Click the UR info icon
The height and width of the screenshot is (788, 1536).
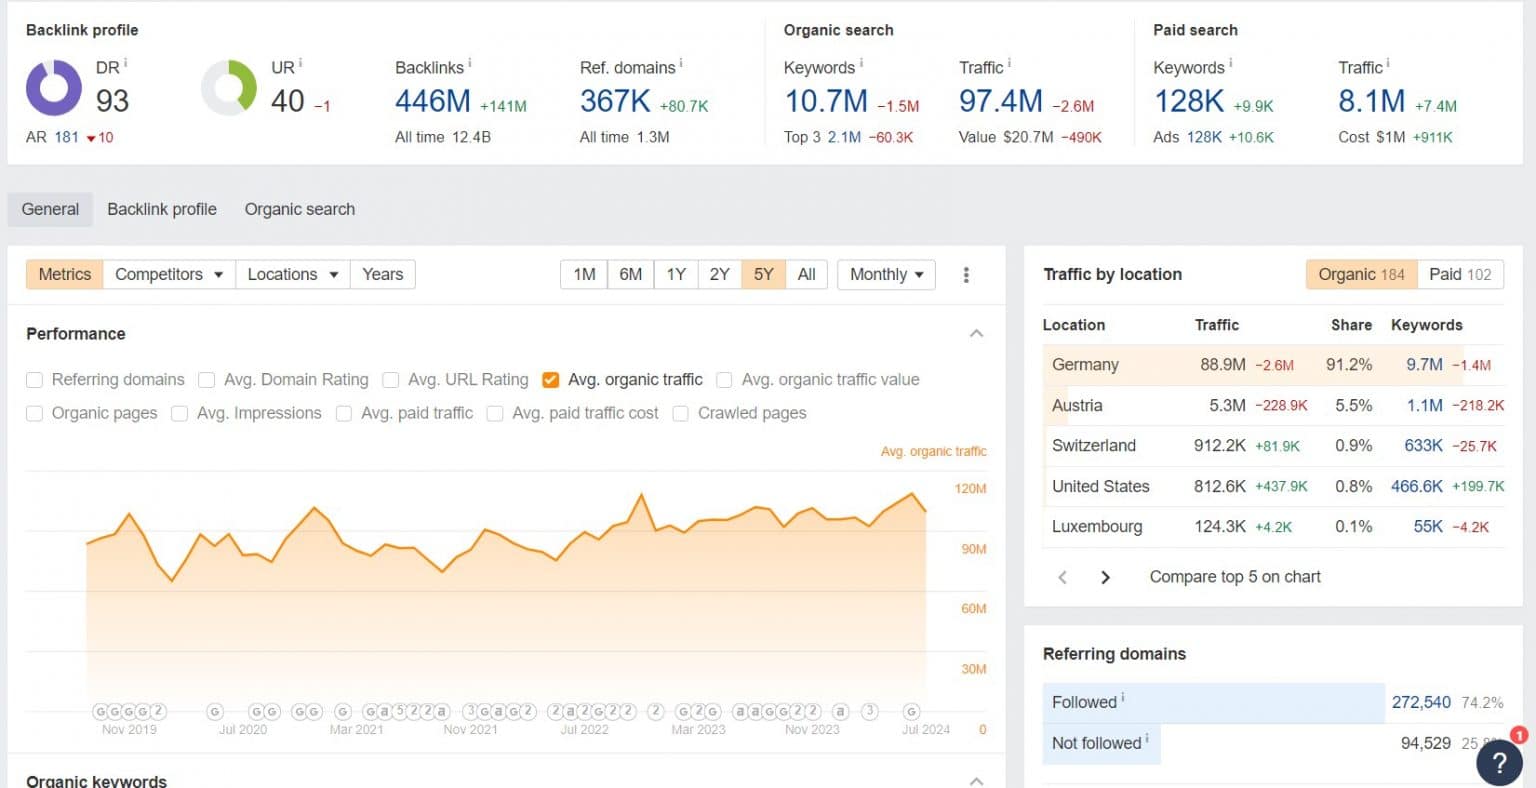tap(299, 60)
